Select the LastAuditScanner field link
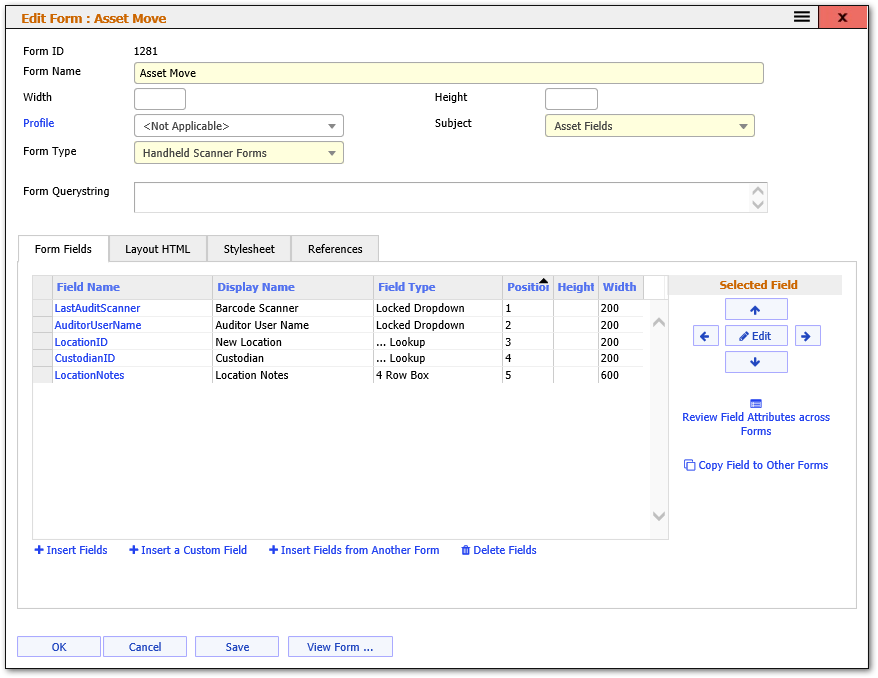This screenshot has width=878, height=678. 97,308
